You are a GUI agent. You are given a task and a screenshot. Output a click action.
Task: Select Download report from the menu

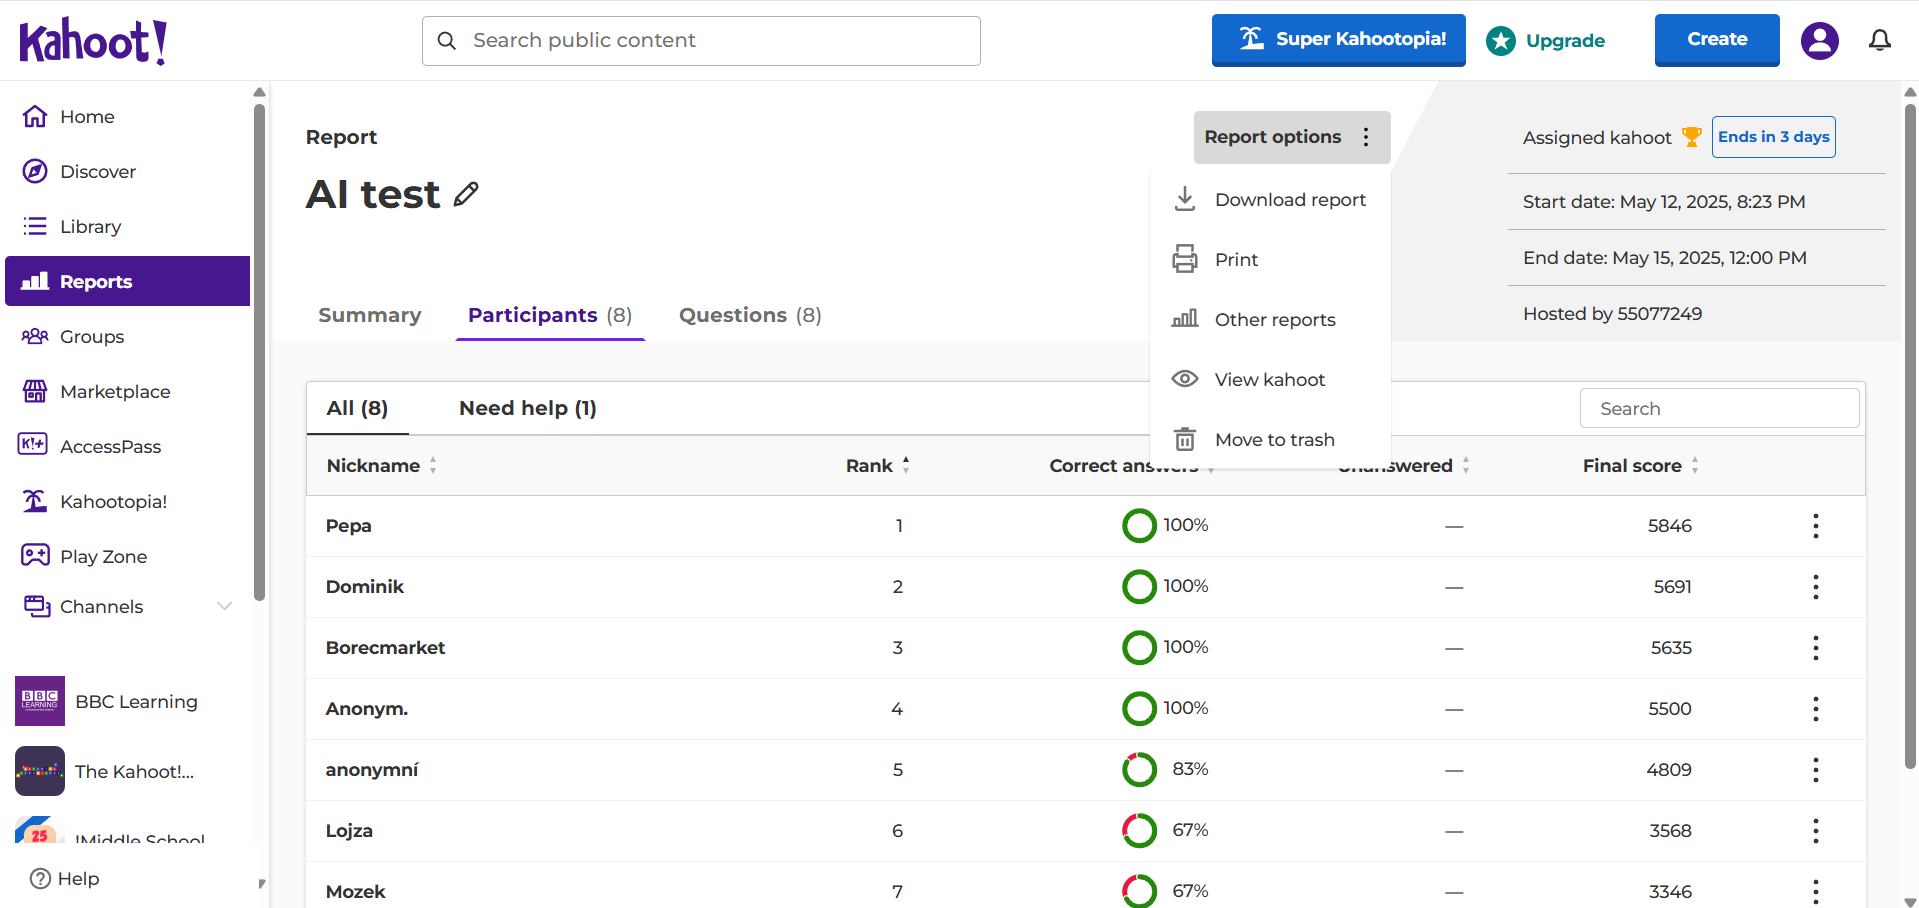1289,200
